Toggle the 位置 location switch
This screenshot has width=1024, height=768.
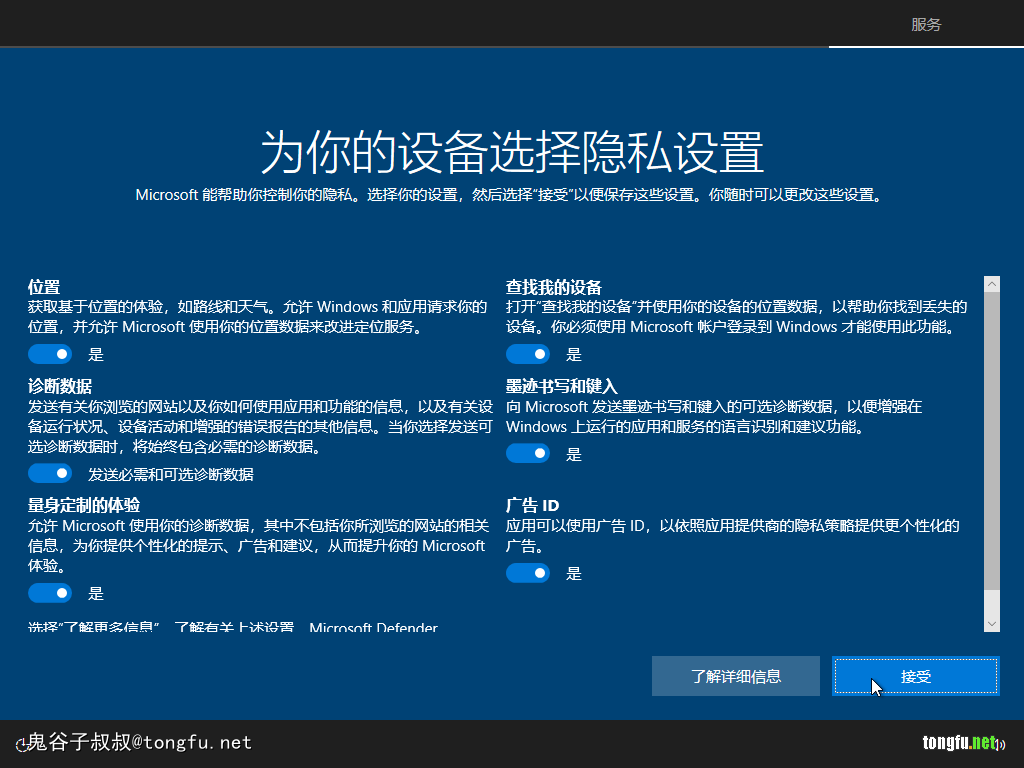click(x=50, y=354)
